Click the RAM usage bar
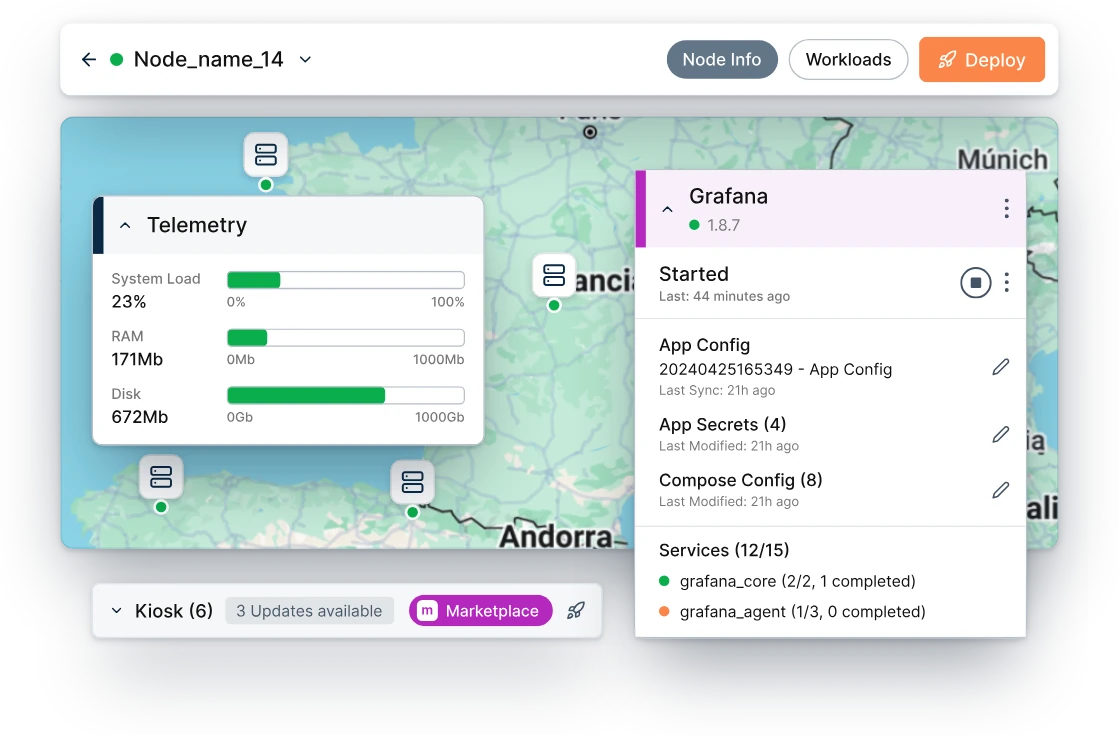This screenshot has width=1120, height=736. click(x=346, y=337)
